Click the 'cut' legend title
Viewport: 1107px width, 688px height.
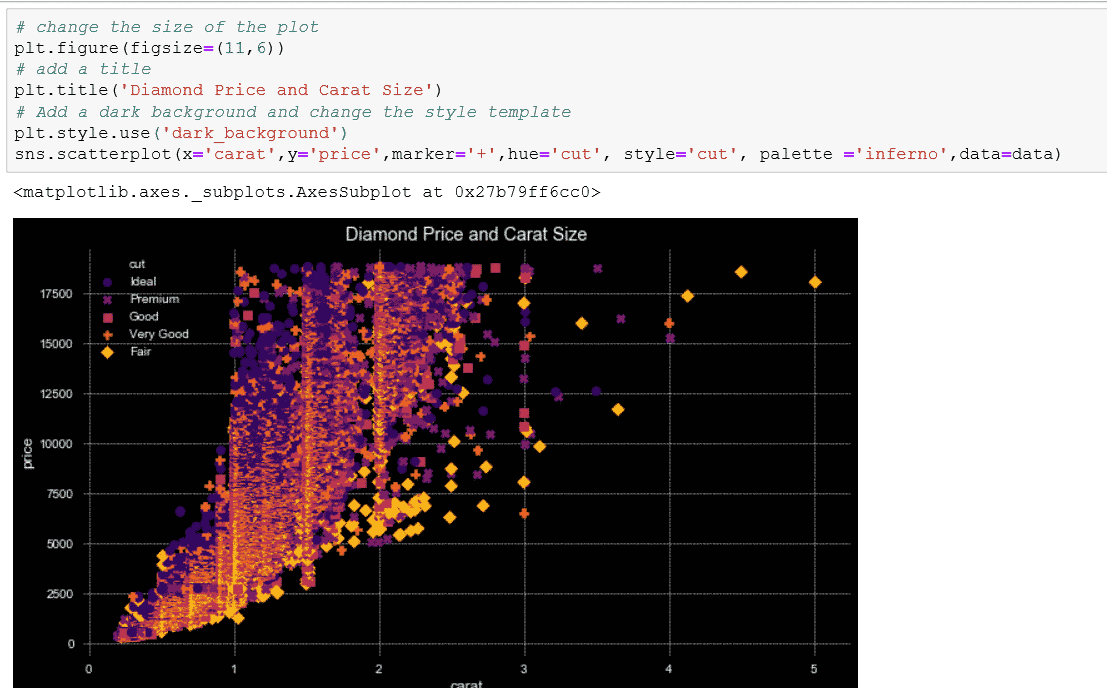(x=137, y=264)
